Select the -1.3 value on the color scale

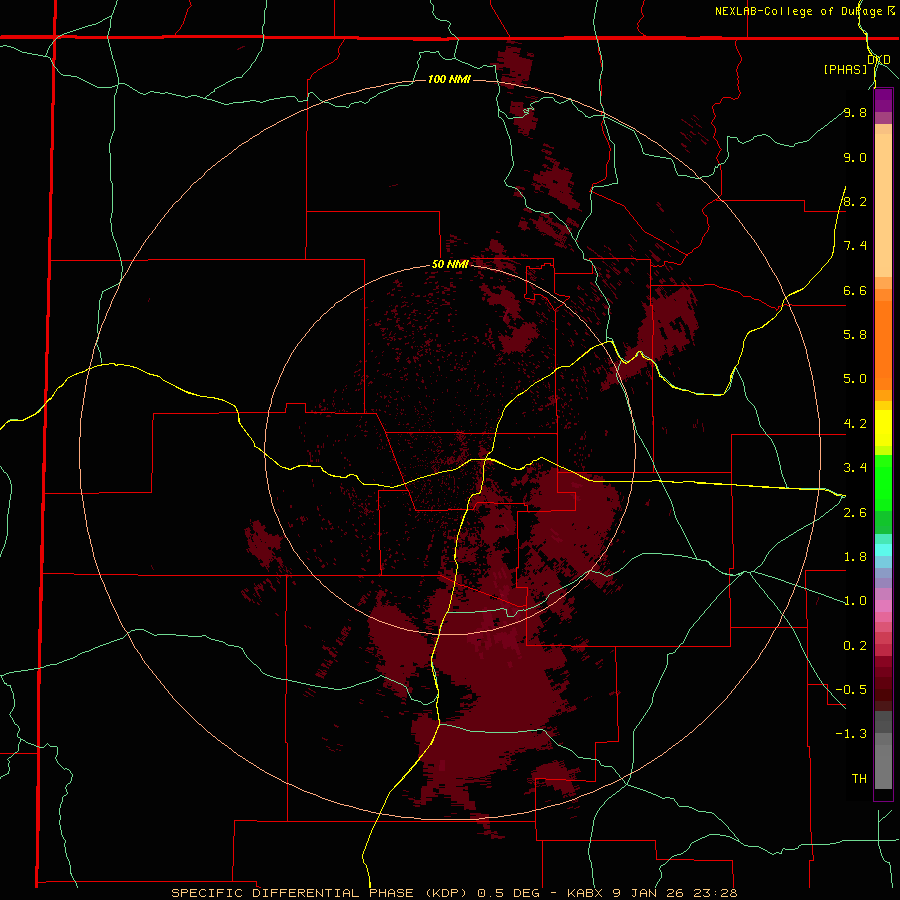(x=851, y=734)
